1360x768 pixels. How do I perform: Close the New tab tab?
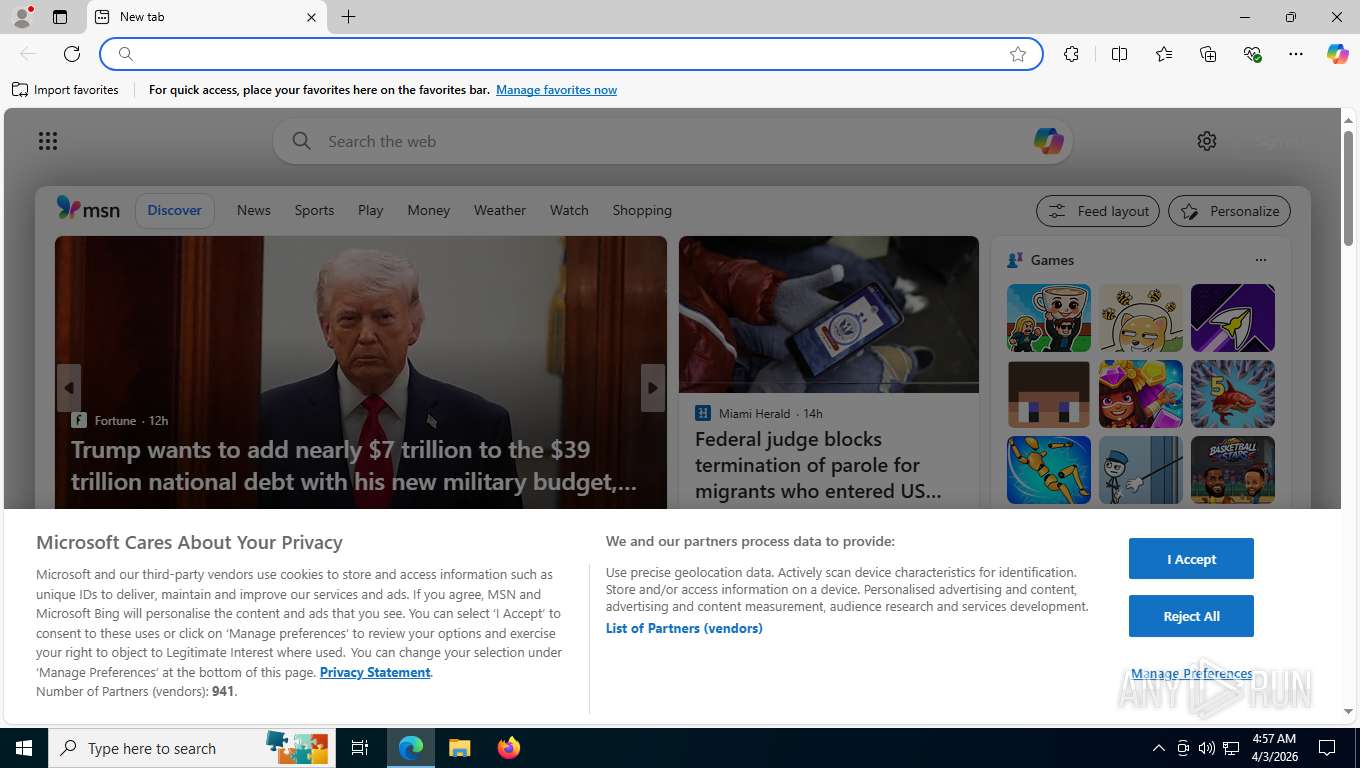311,17
